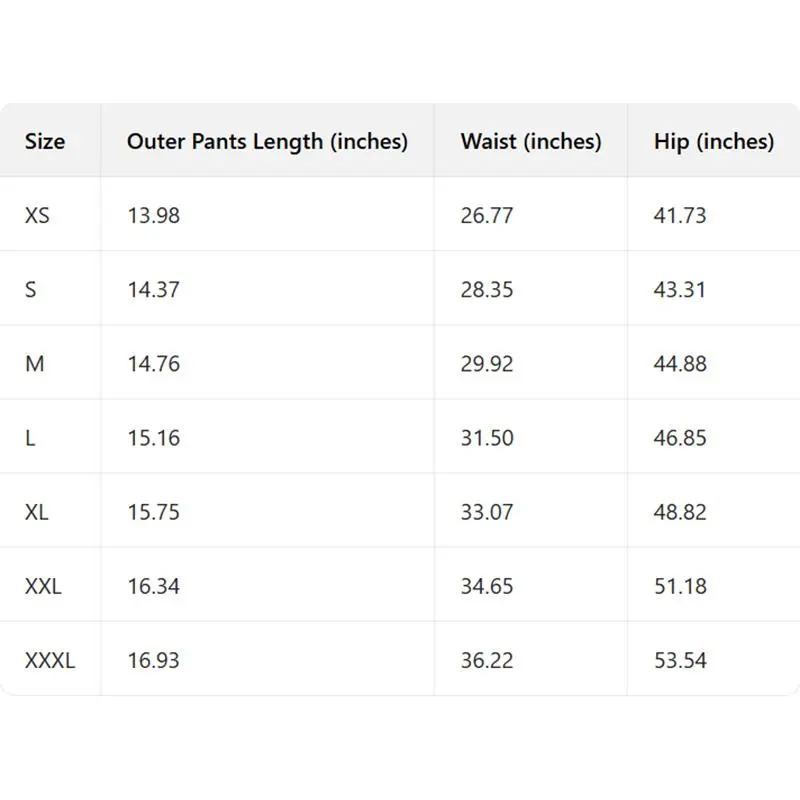Select the M size row label

coord(35,364)
